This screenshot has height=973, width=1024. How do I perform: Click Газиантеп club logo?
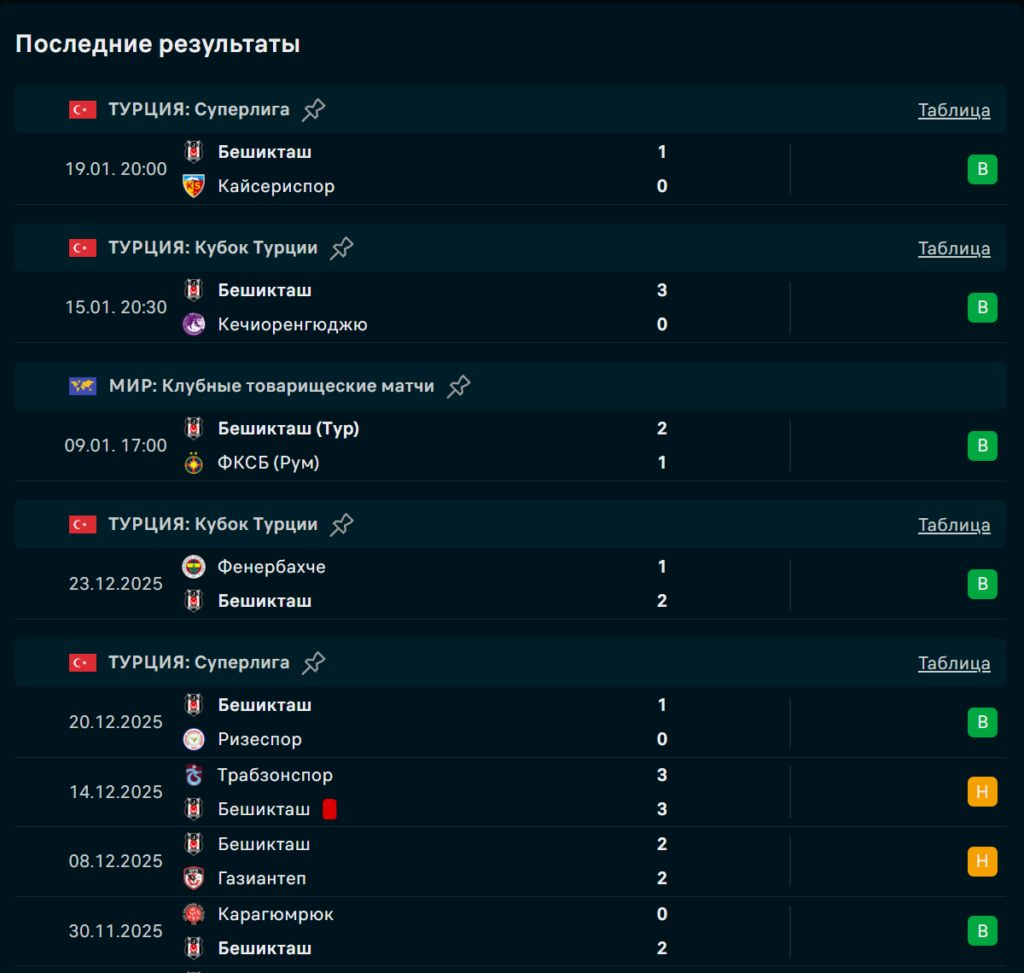[194, 878]
